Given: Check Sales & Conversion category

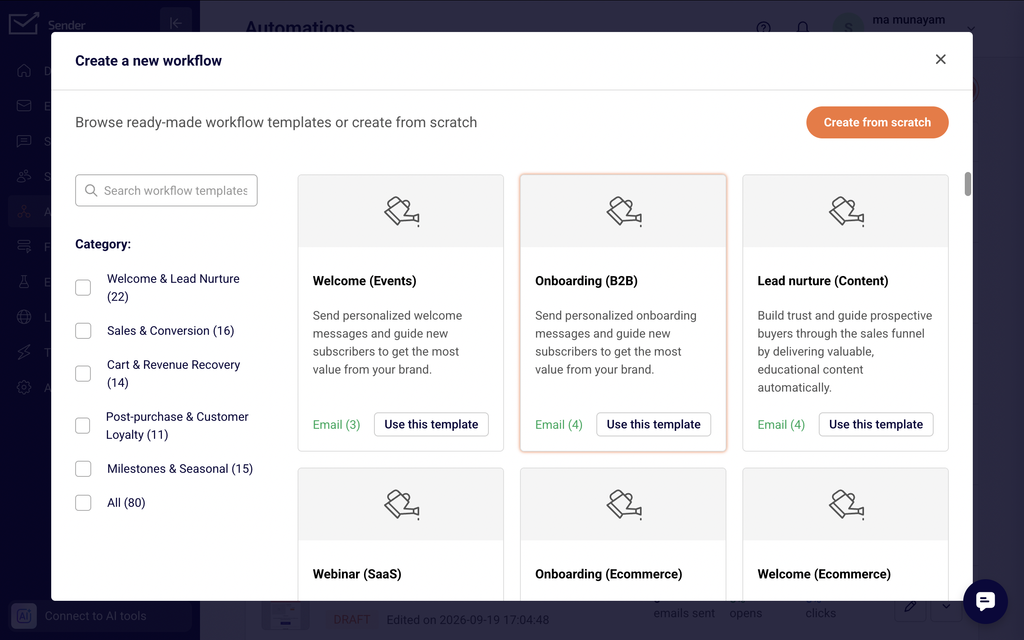Looking at the screenshot, I should [x=83, y=330].
